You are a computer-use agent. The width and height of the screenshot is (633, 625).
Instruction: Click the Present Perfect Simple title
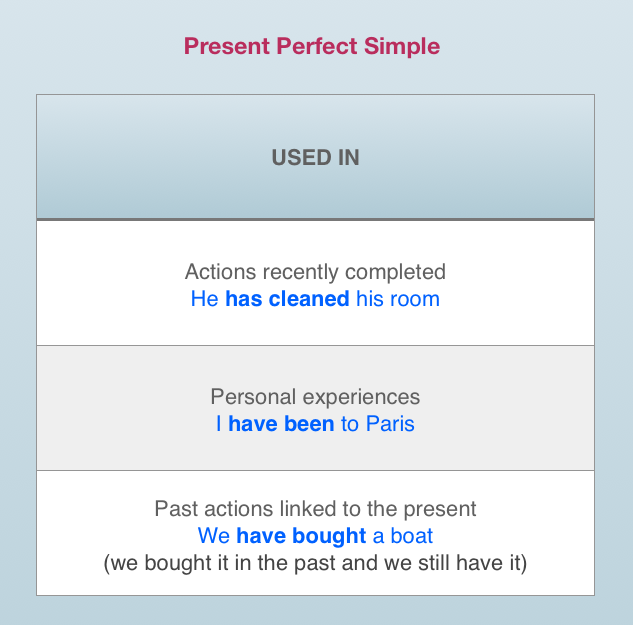[x=312, y=46]
